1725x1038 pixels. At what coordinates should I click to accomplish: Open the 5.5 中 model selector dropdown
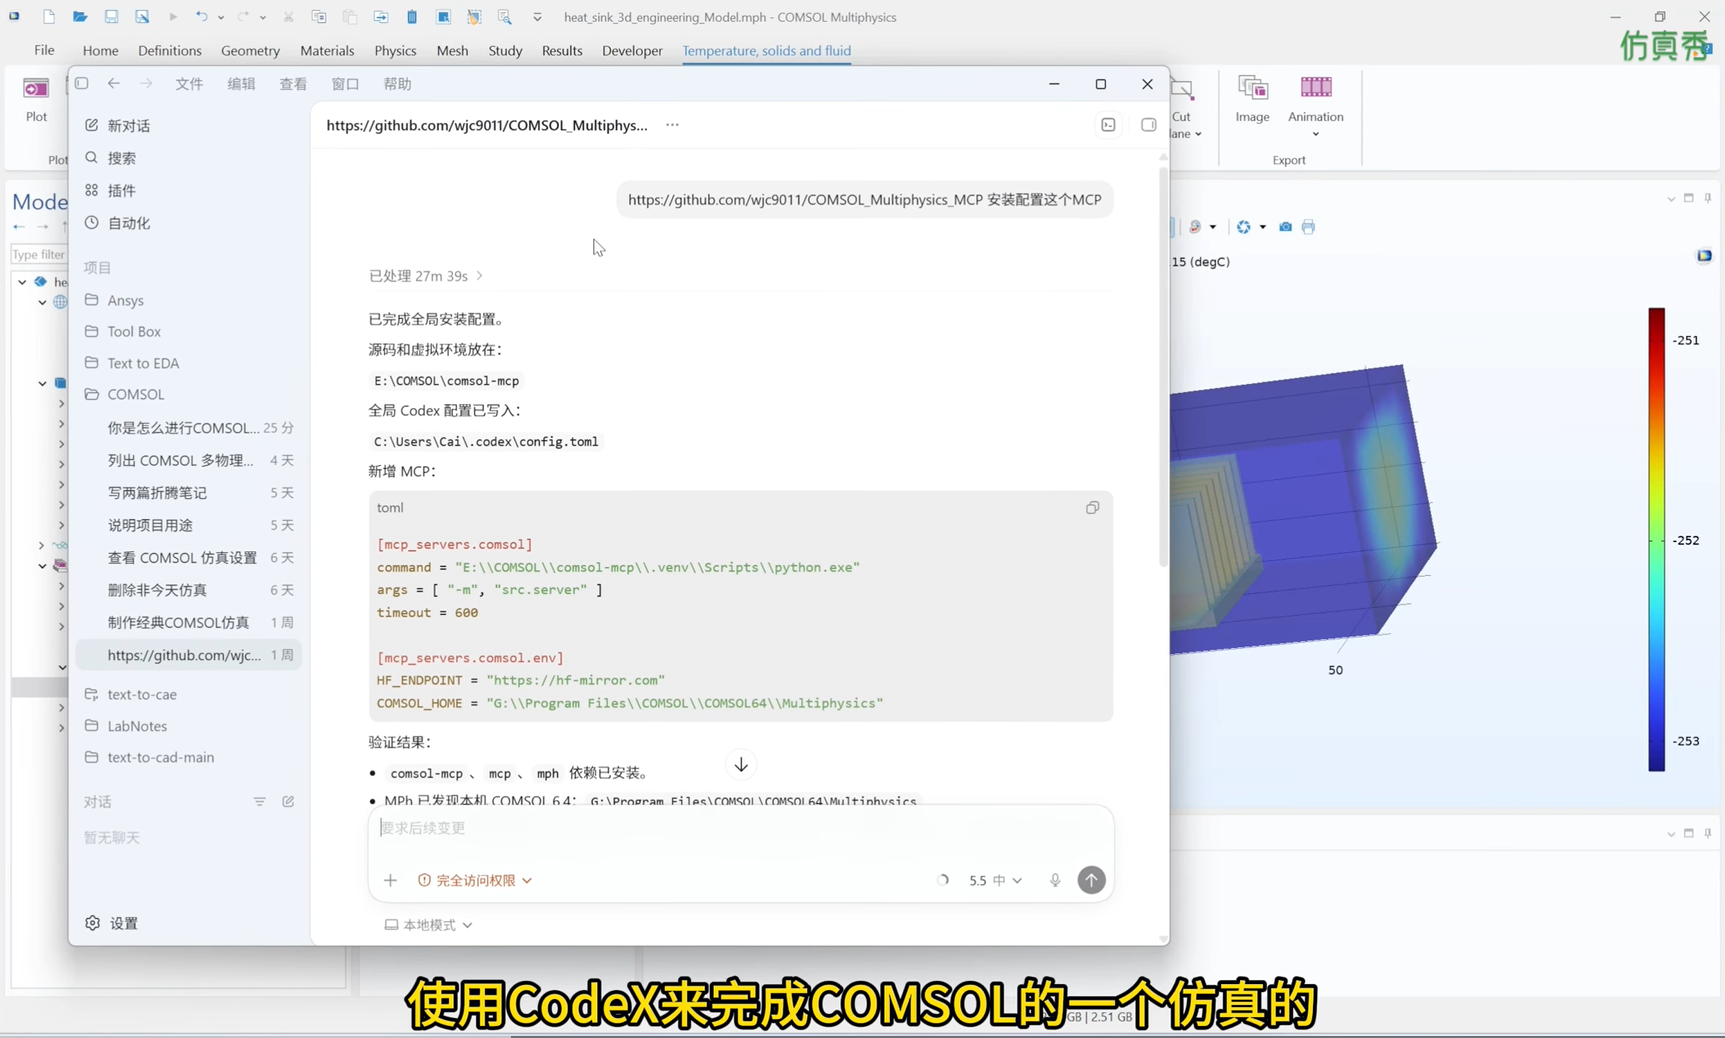click(x=995, y=880)
